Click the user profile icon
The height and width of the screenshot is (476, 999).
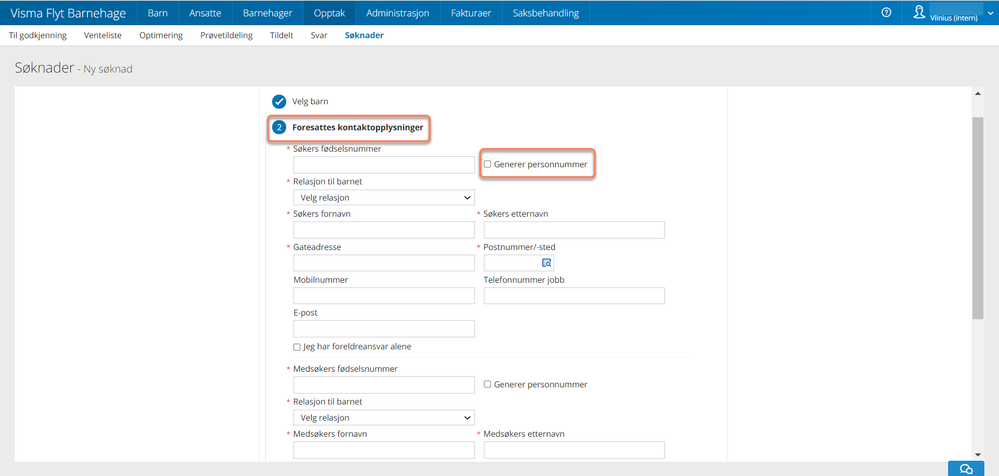(x=919, y=12)
